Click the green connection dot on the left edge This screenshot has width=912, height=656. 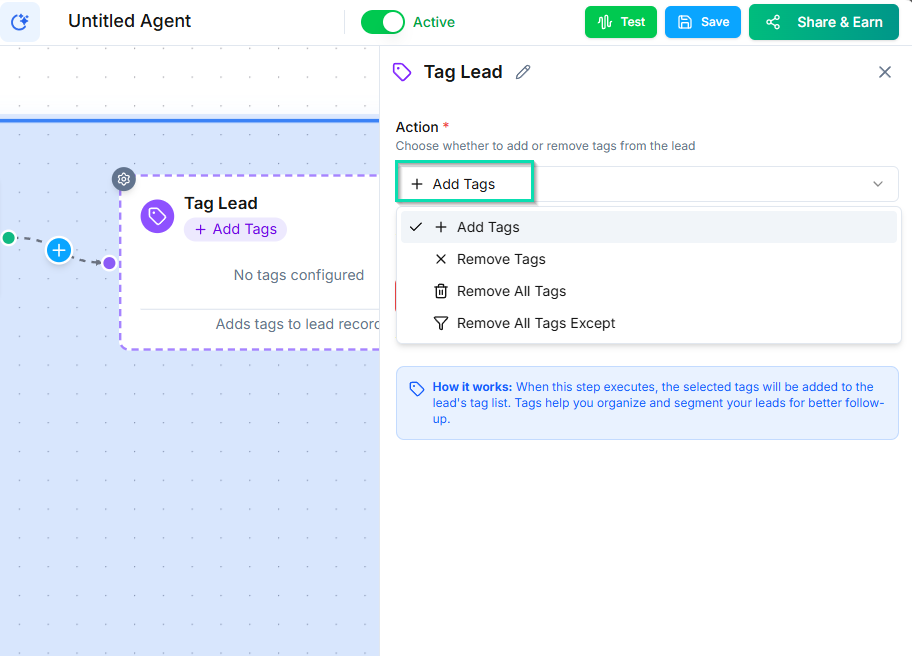pyautogui.click(x=8, y=237)
